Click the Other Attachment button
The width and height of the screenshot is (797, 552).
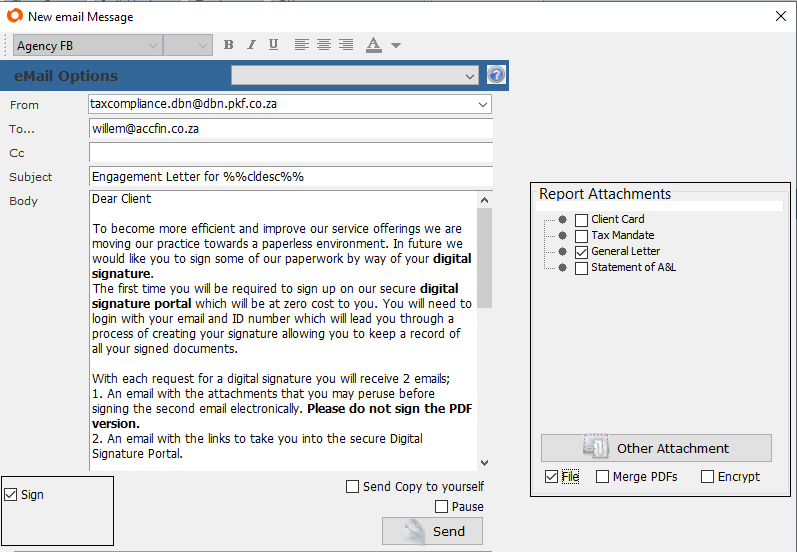point(656,448)
